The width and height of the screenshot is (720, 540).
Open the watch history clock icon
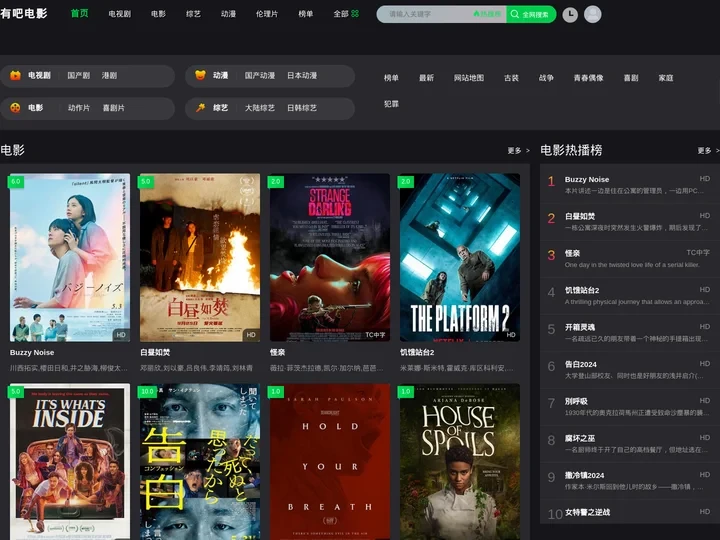pos(570,14)
